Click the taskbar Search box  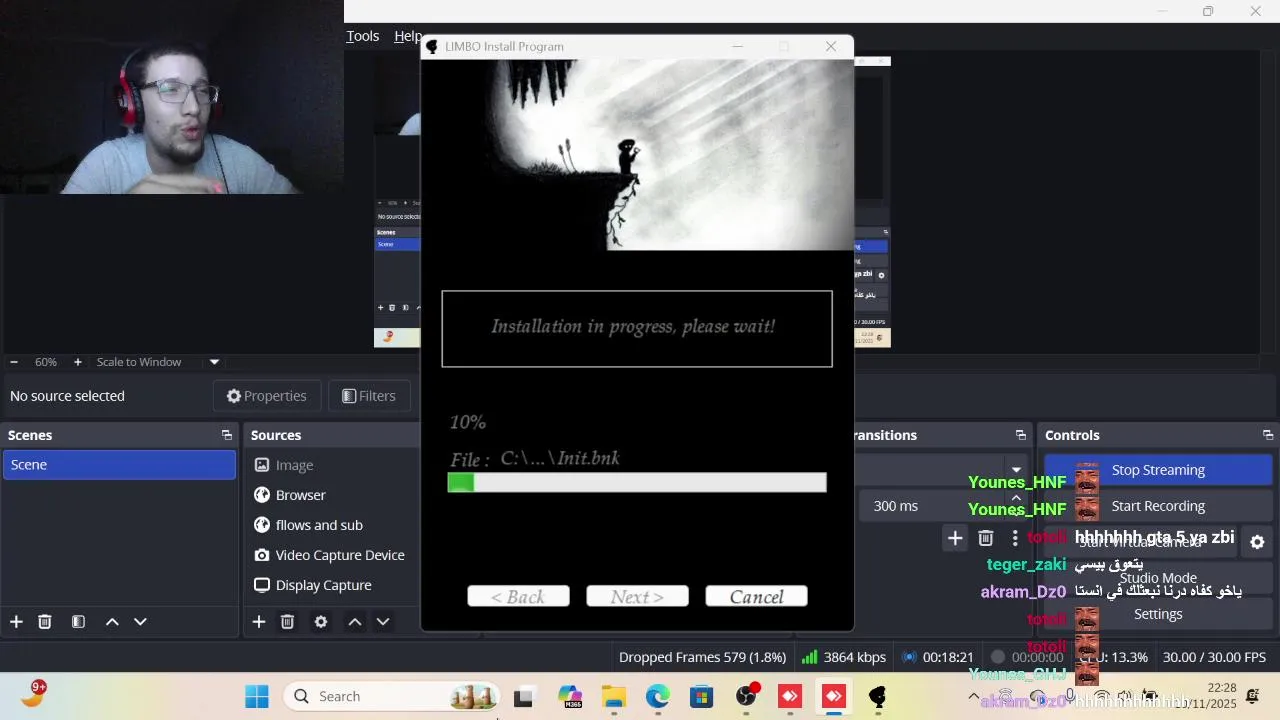coord(391,696)
